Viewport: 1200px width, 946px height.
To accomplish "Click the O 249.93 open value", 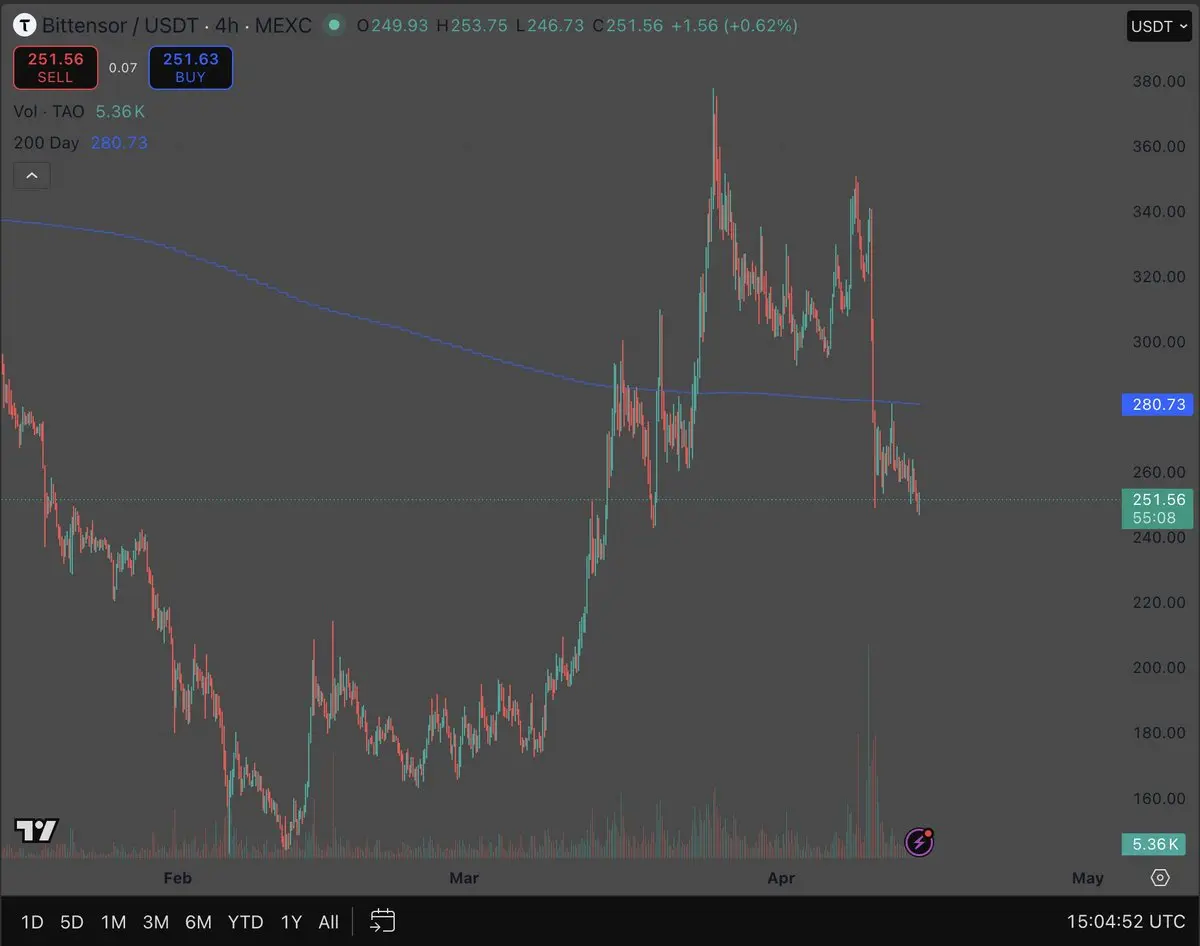I will (x=391, y=25).
